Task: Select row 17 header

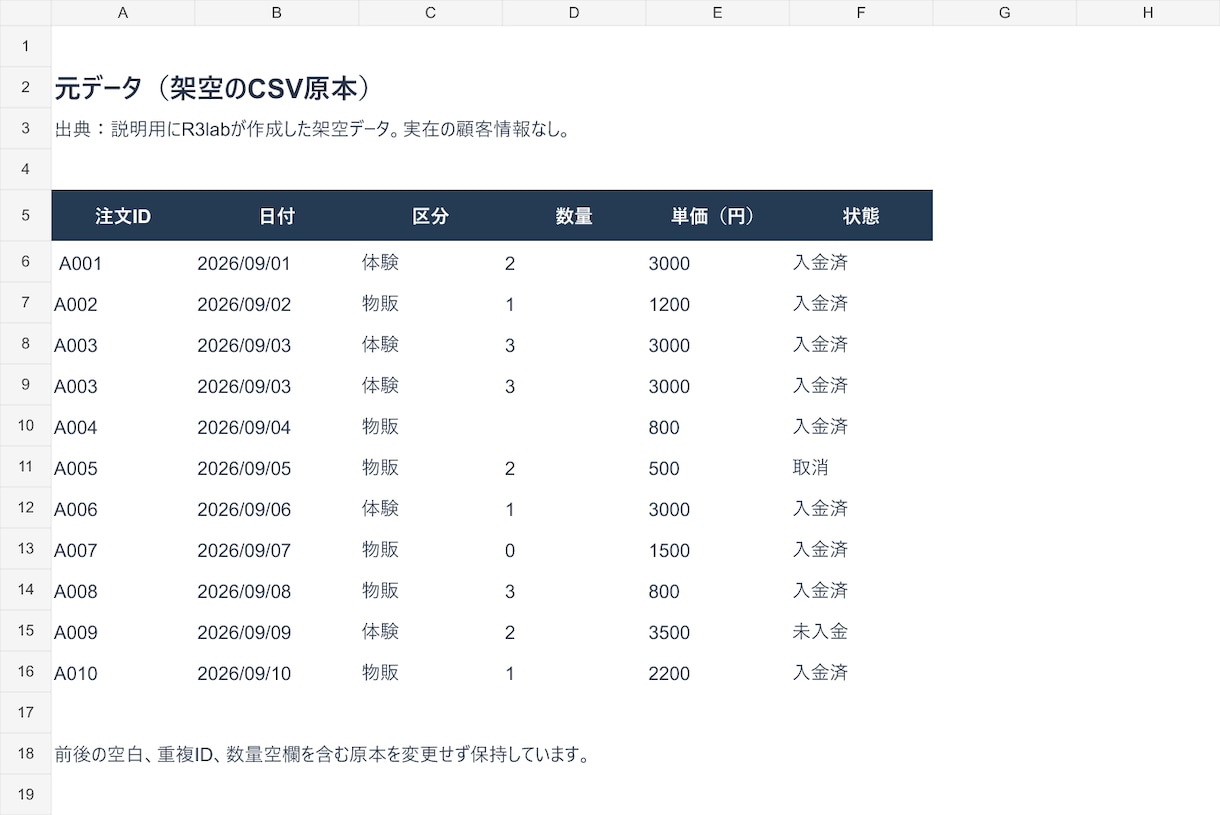Action: tap(26, 712)
